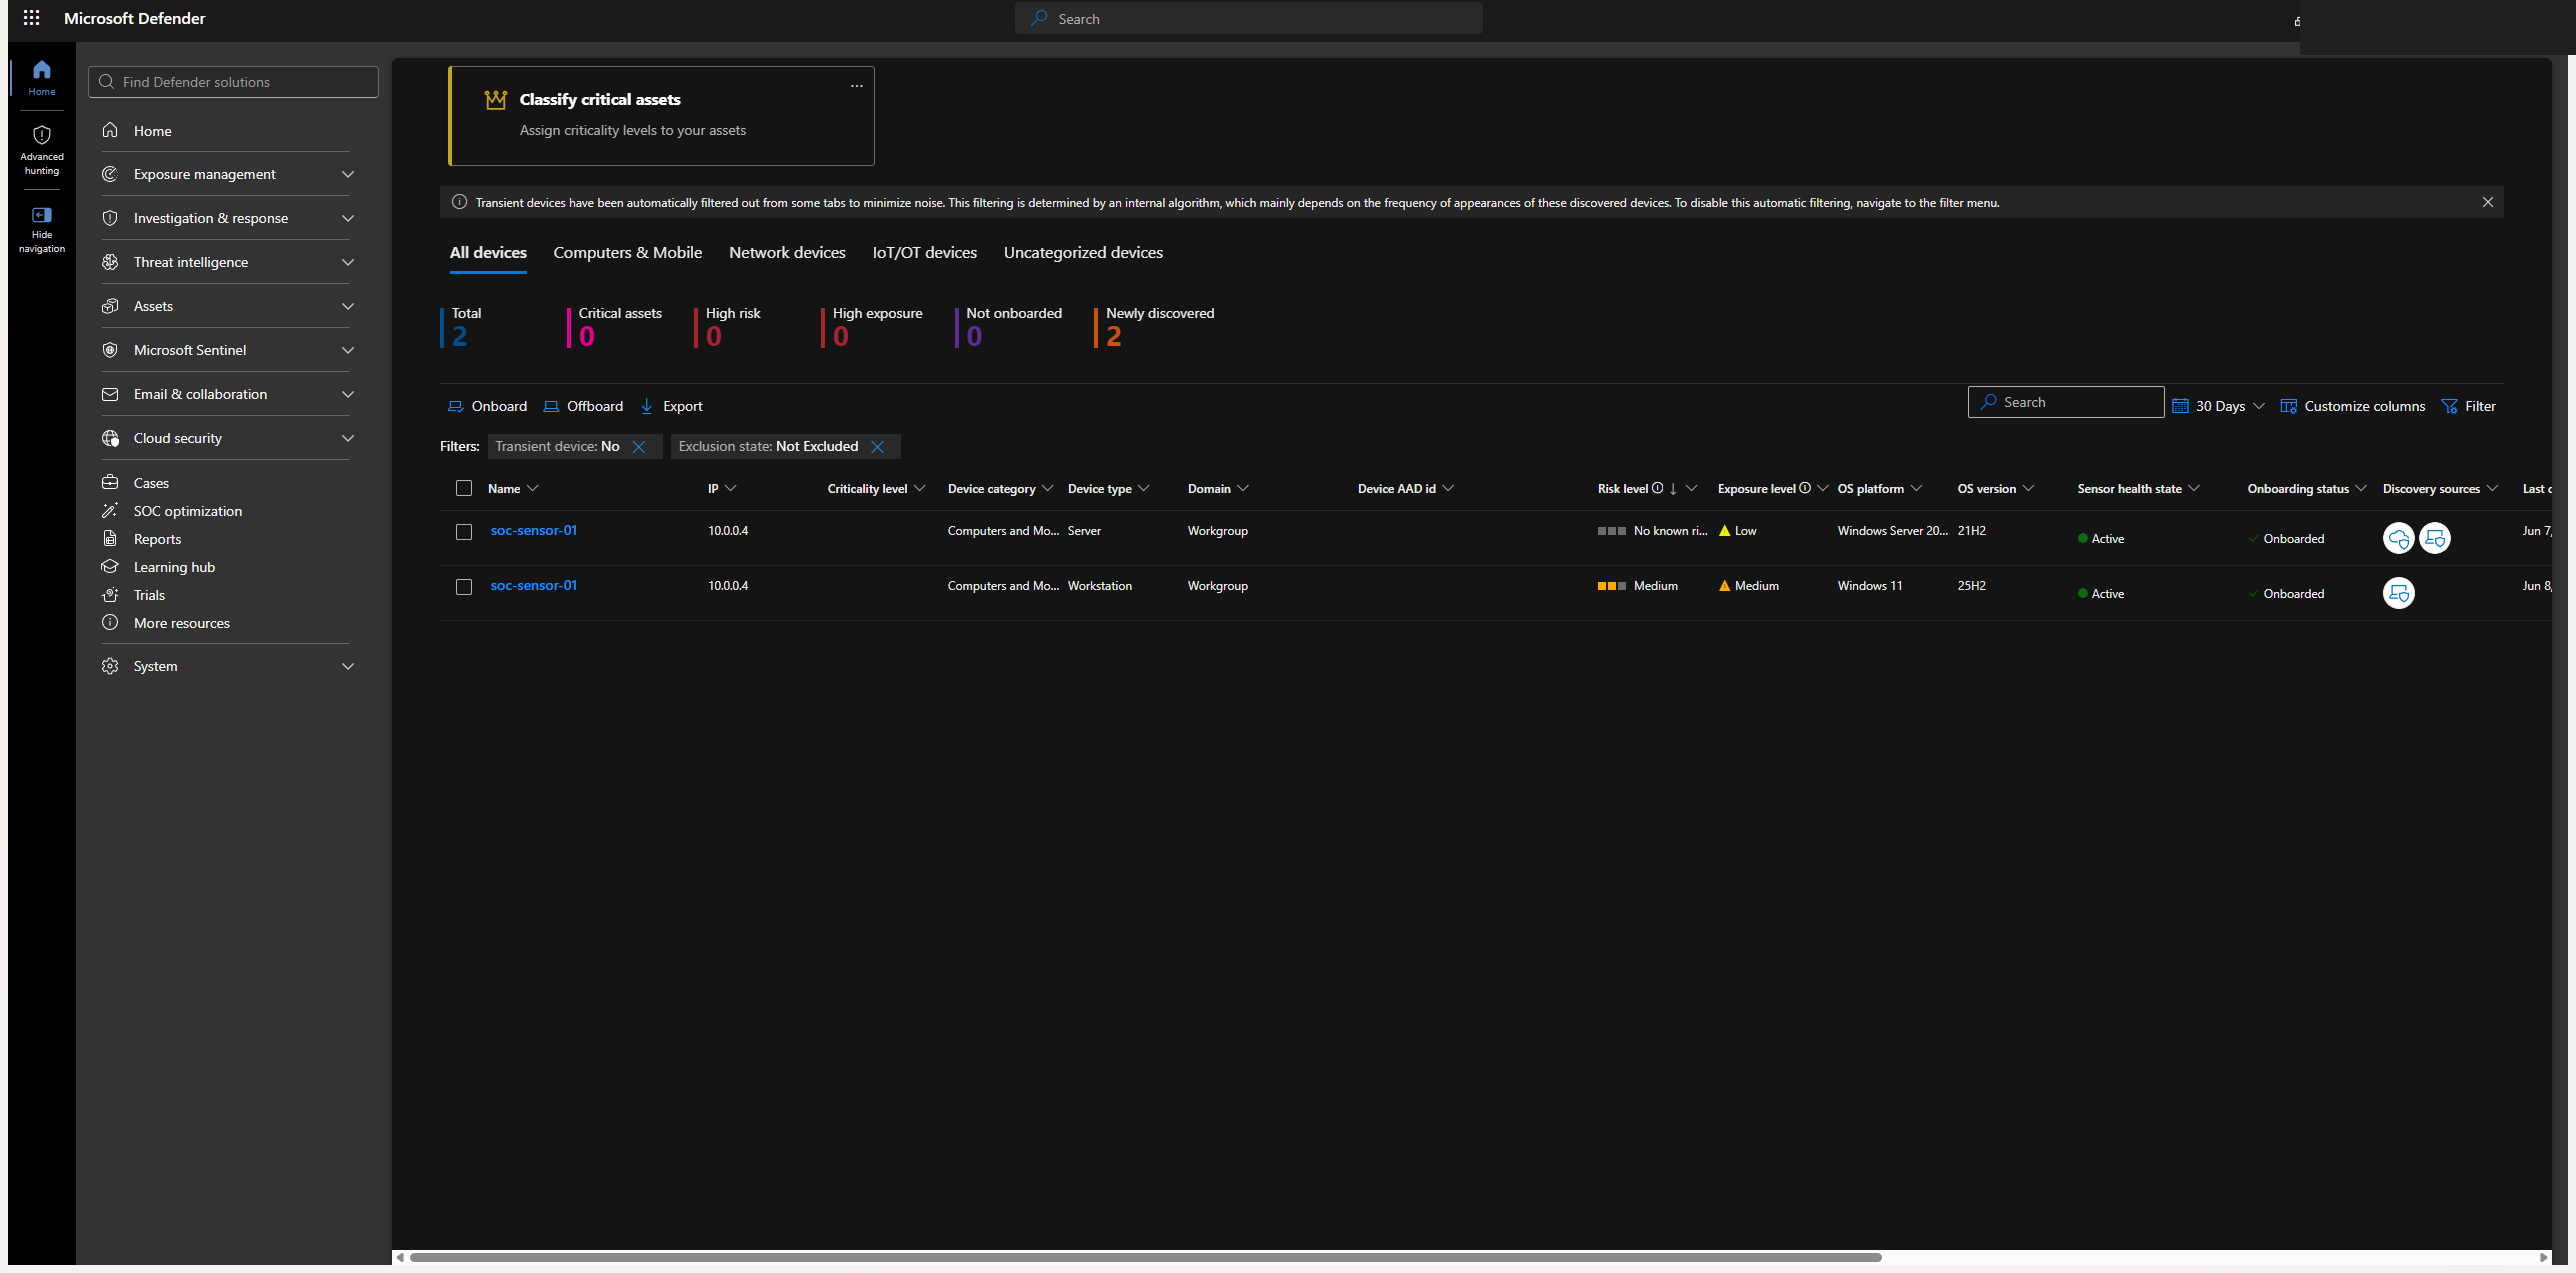Remove the Exclusion state: Not Excluded filter

coord(877,447)
